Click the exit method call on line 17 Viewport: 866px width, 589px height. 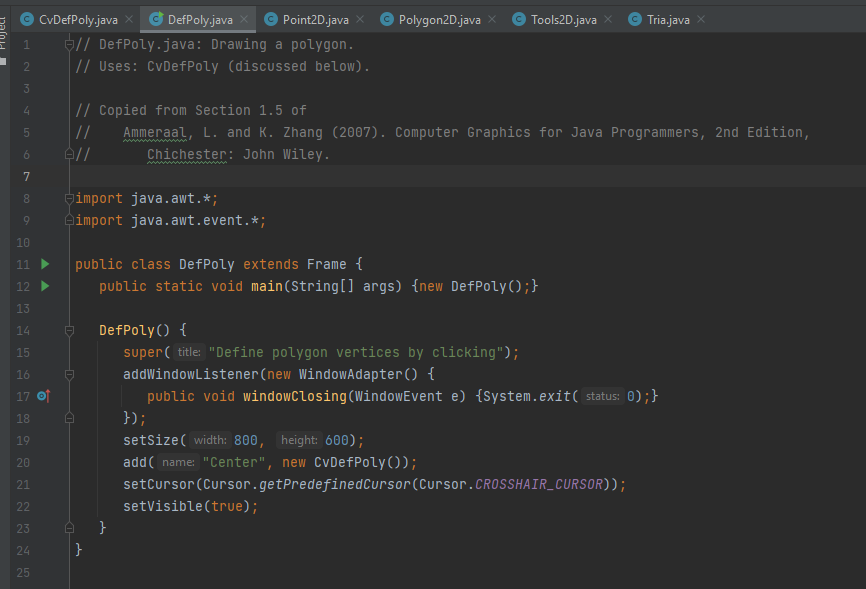pos(555,396)
